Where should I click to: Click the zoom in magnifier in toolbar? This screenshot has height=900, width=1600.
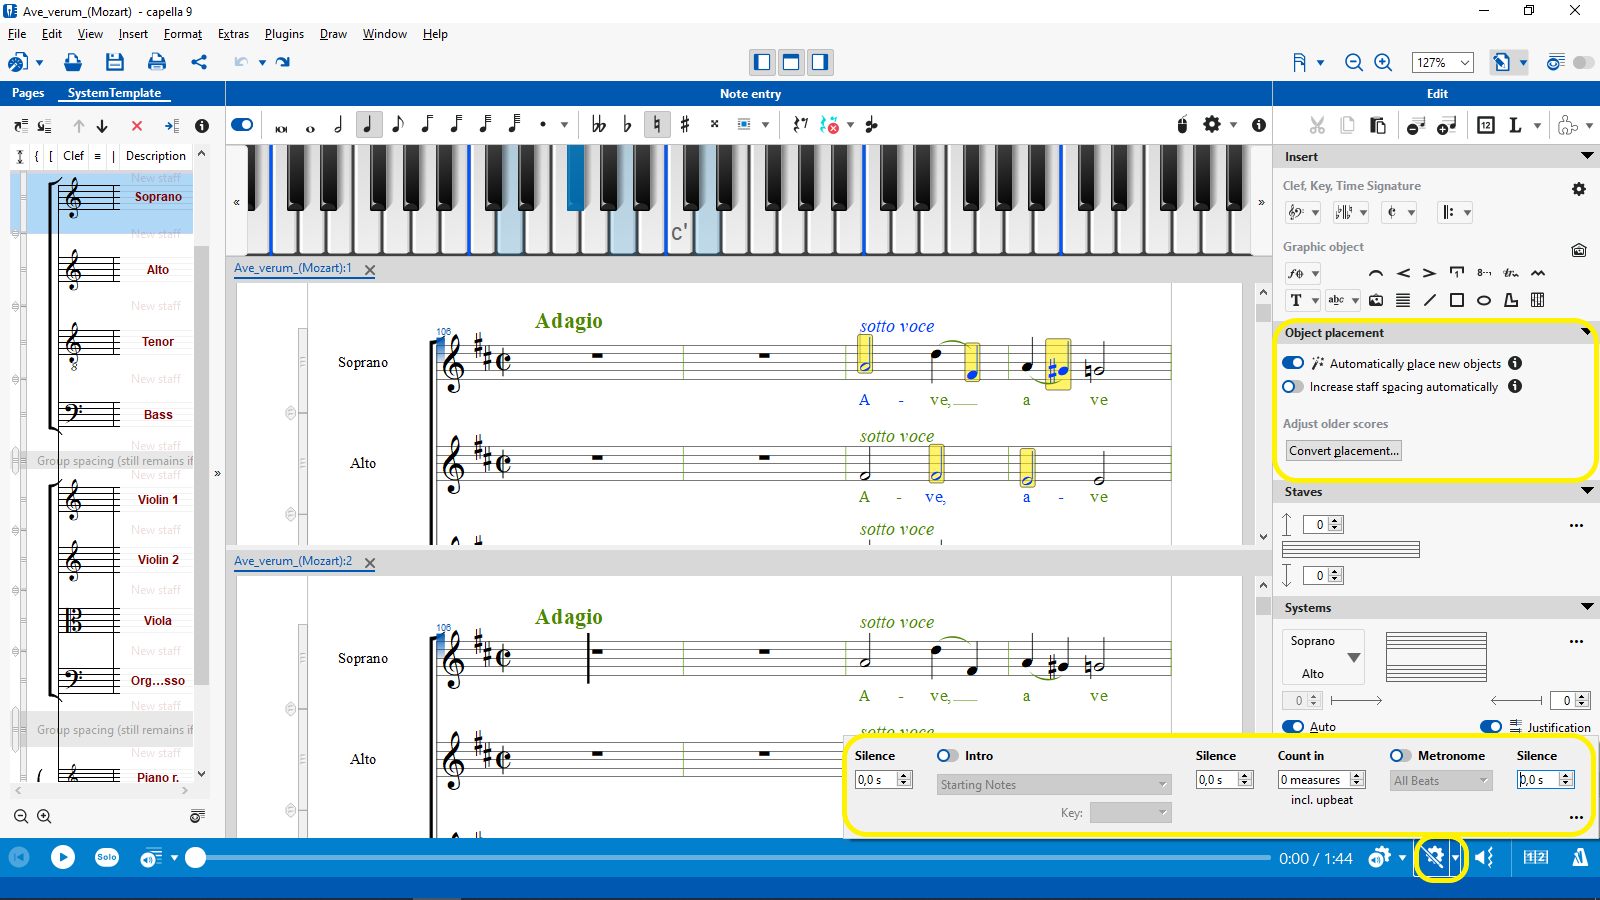[x=1383, y=62]
